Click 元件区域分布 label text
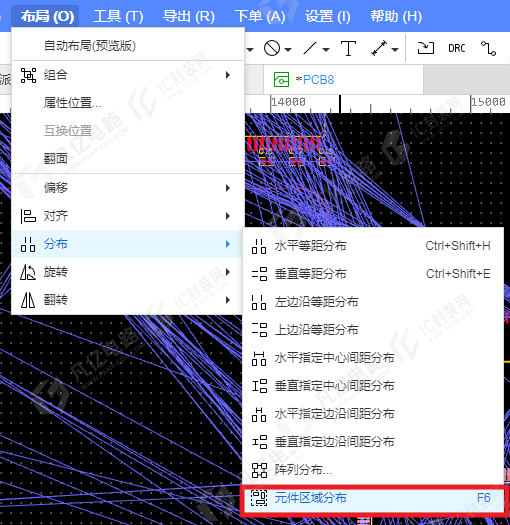 310,498
